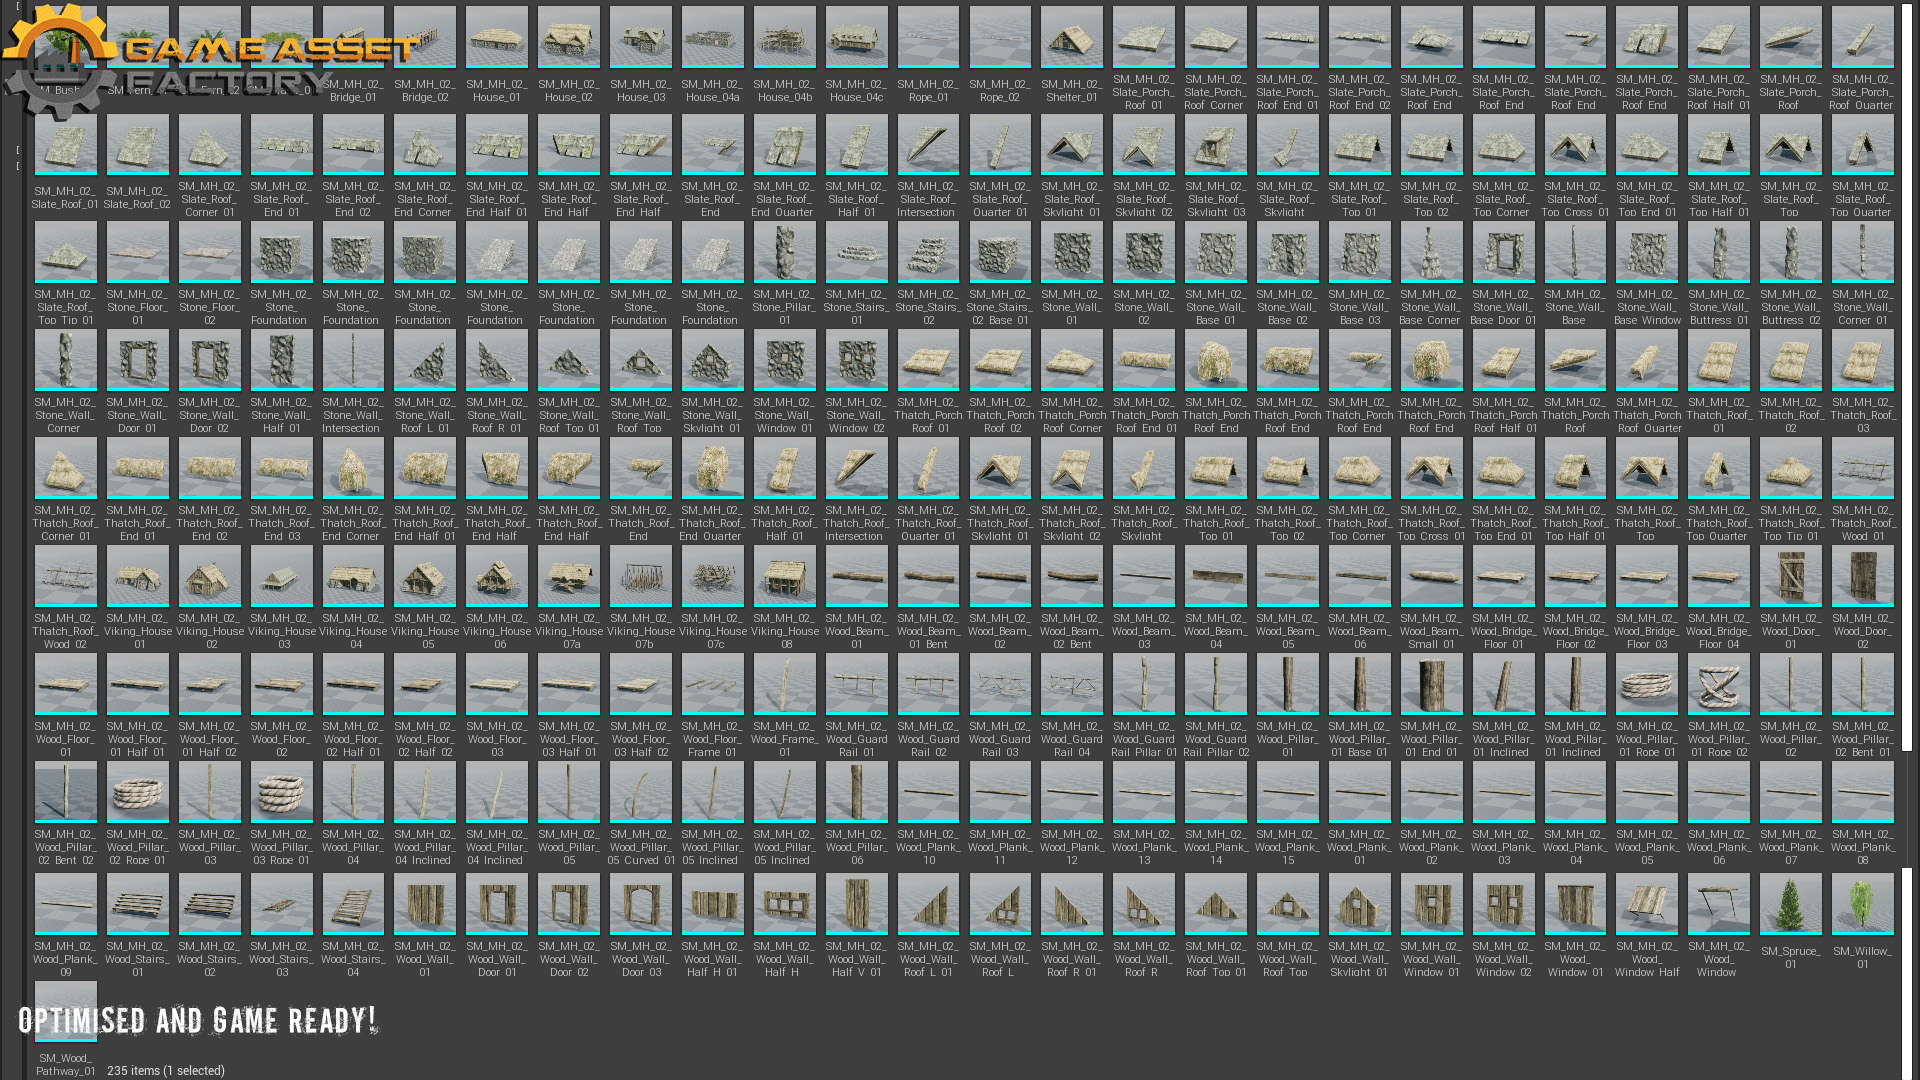Screen dimensions: 1920x1080
Task: Choose the SM_MH_02_Stone_Floor_01 asset
Action: (x=137, y=253)
